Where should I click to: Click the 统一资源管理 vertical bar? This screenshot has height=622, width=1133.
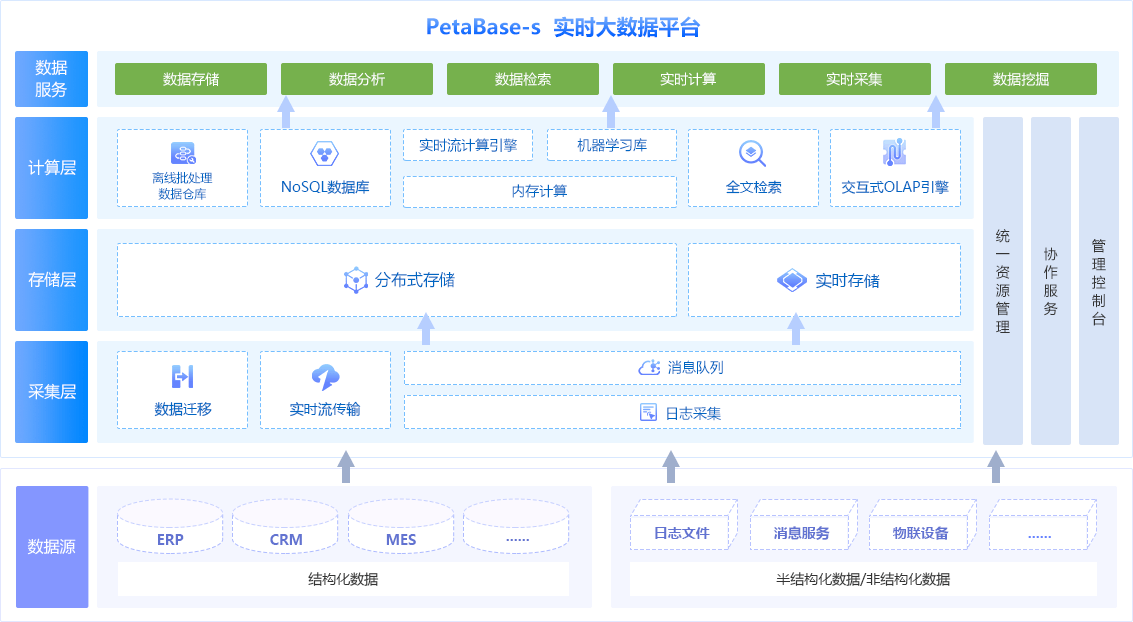(1003, 280)
